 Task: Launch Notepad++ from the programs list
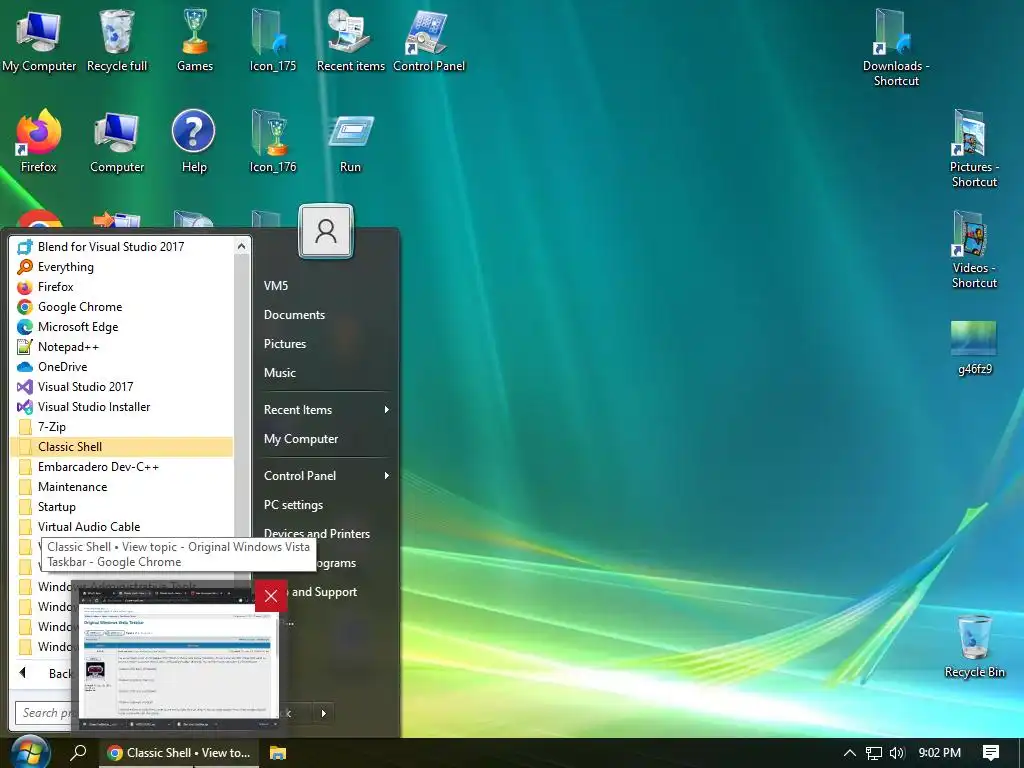pos(122,347)
